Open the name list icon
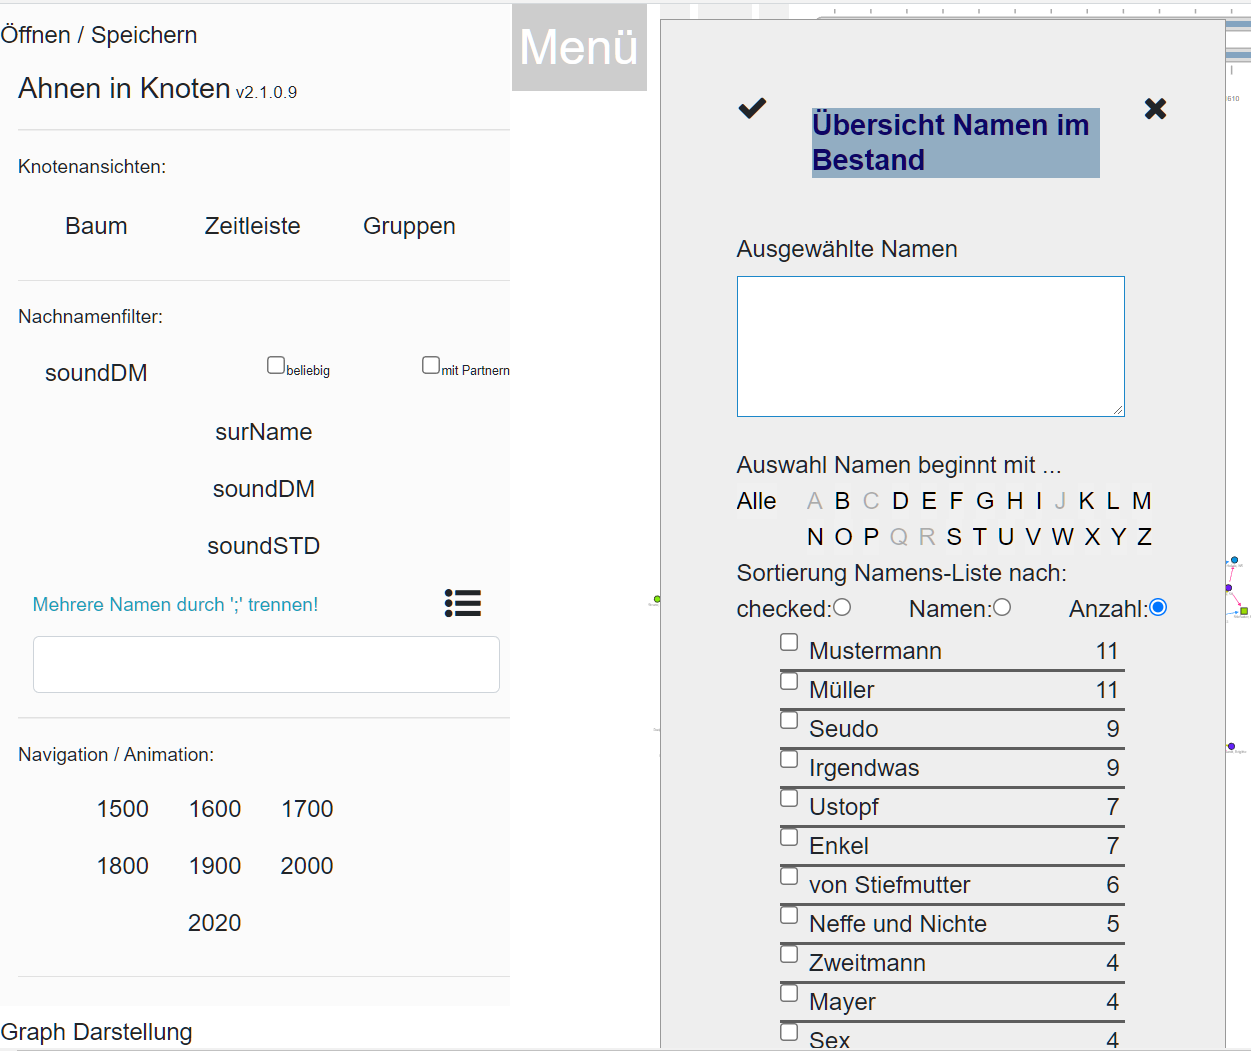The width and height of the screenshot is (1251, 1051). coord(463,603)
